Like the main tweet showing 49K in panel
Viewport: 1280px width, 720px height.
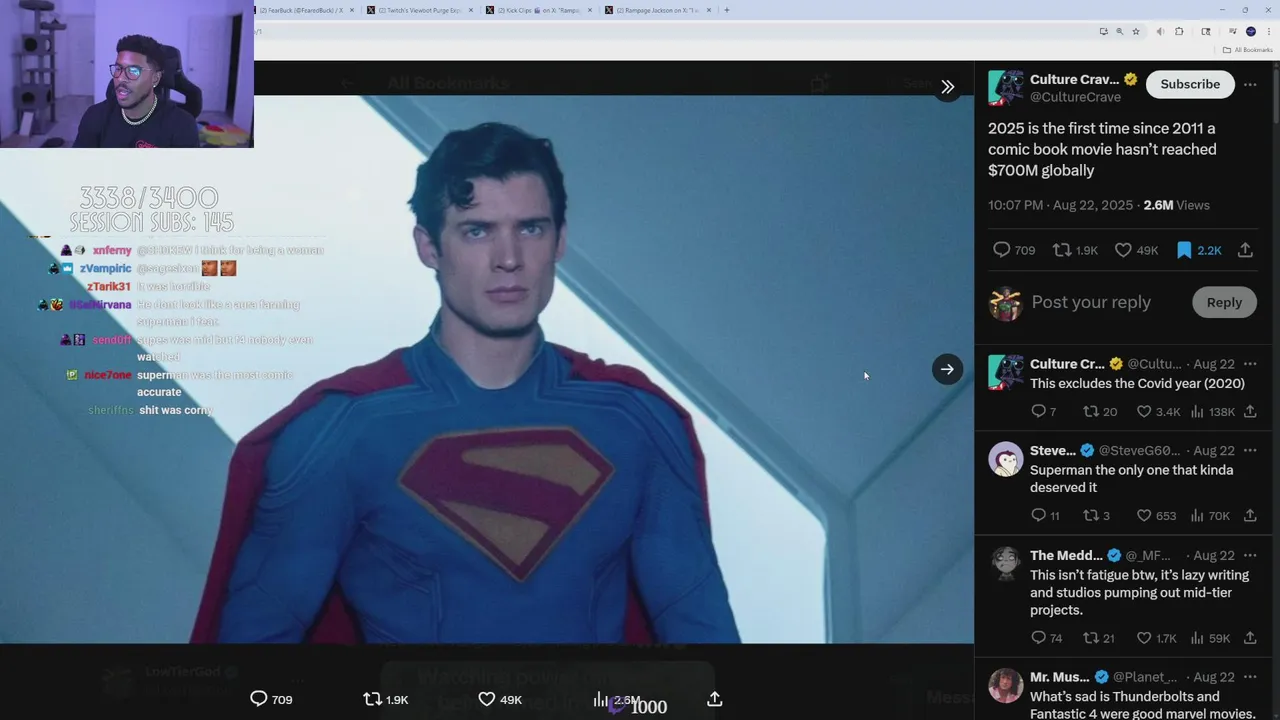1136,250
